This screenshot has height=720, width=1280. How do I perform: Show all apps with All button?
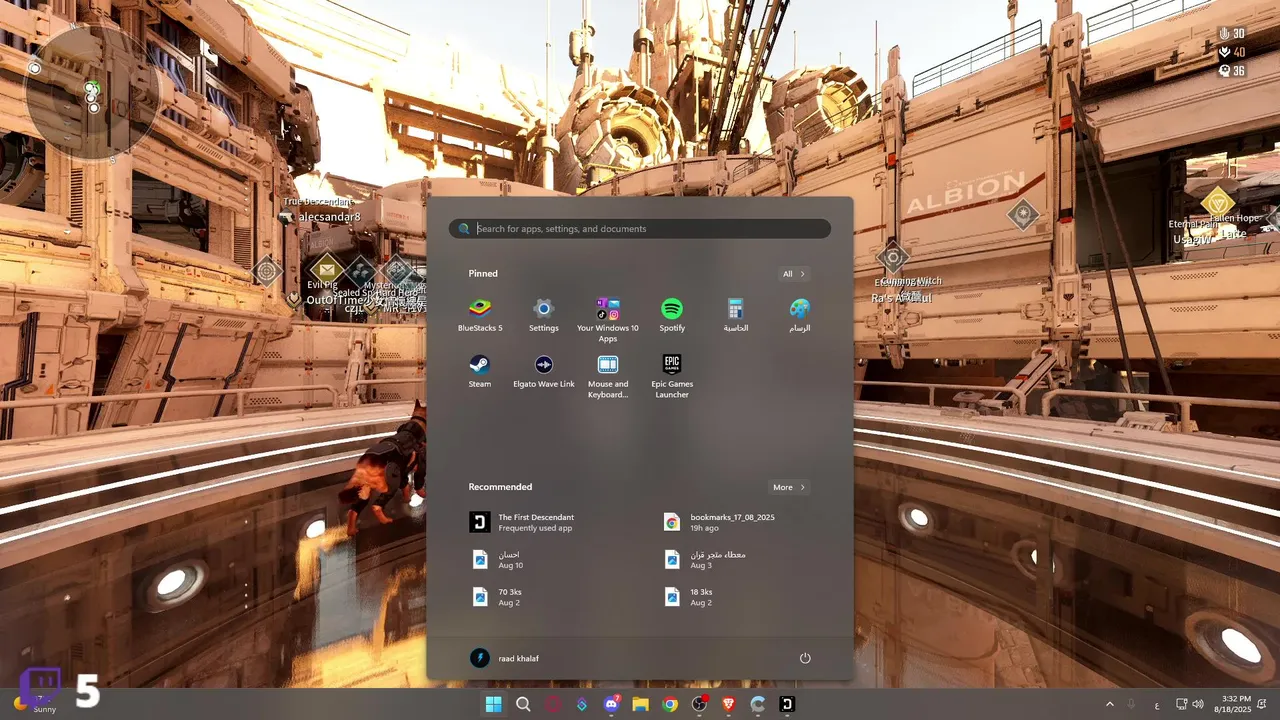[794, 274]
